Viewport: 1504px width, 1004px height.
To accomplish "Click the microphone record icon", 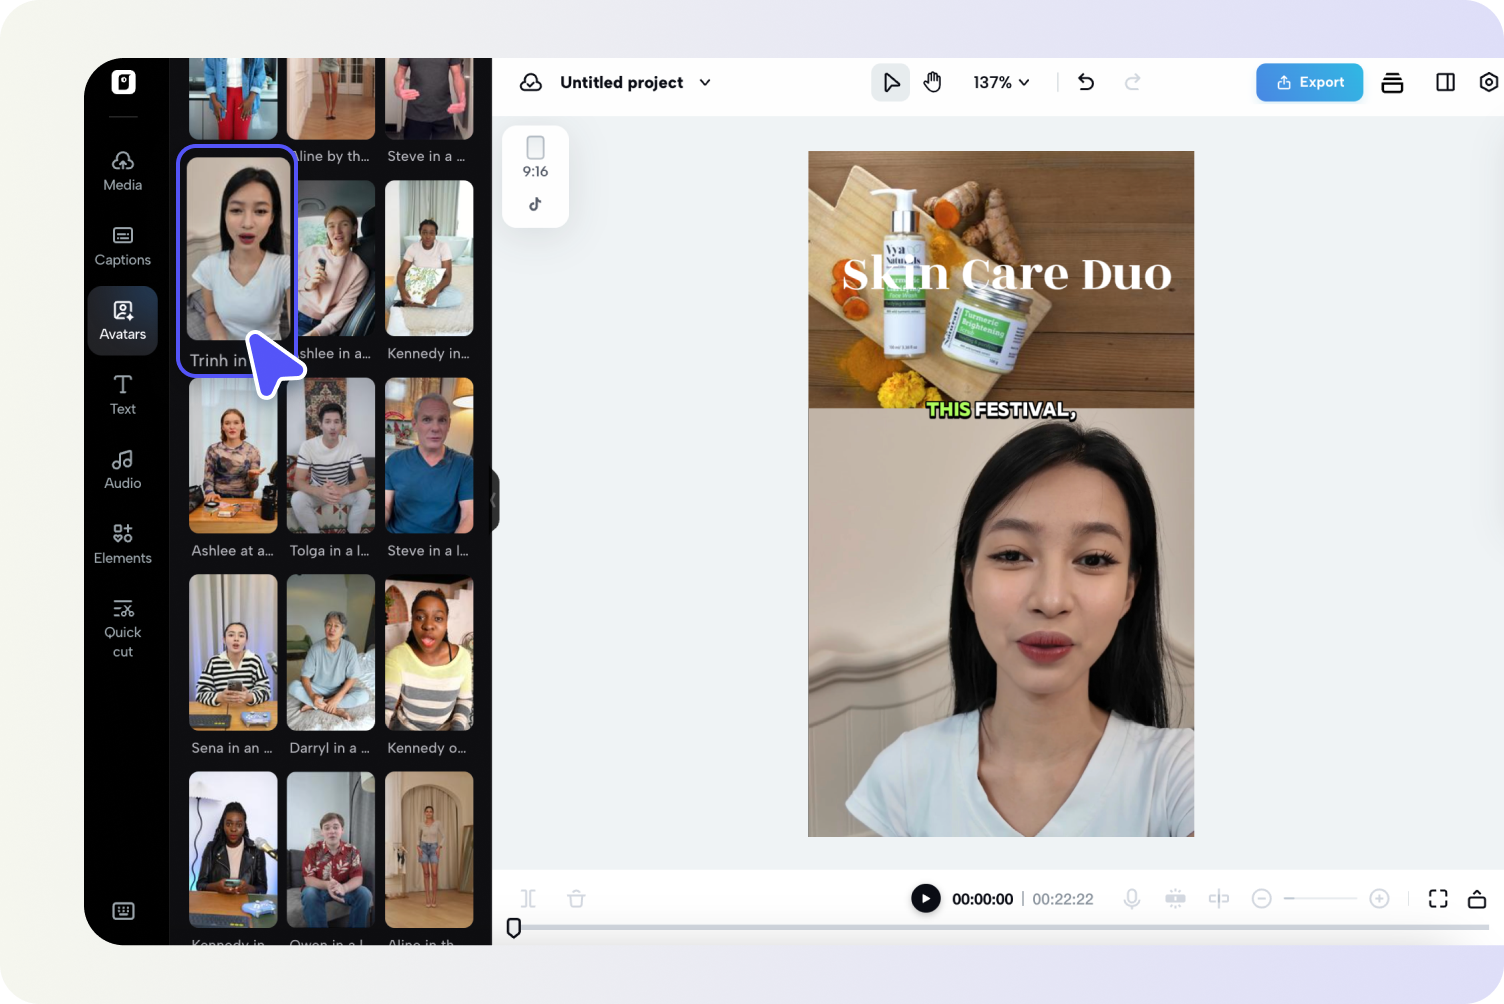I will pos(1132,899).
